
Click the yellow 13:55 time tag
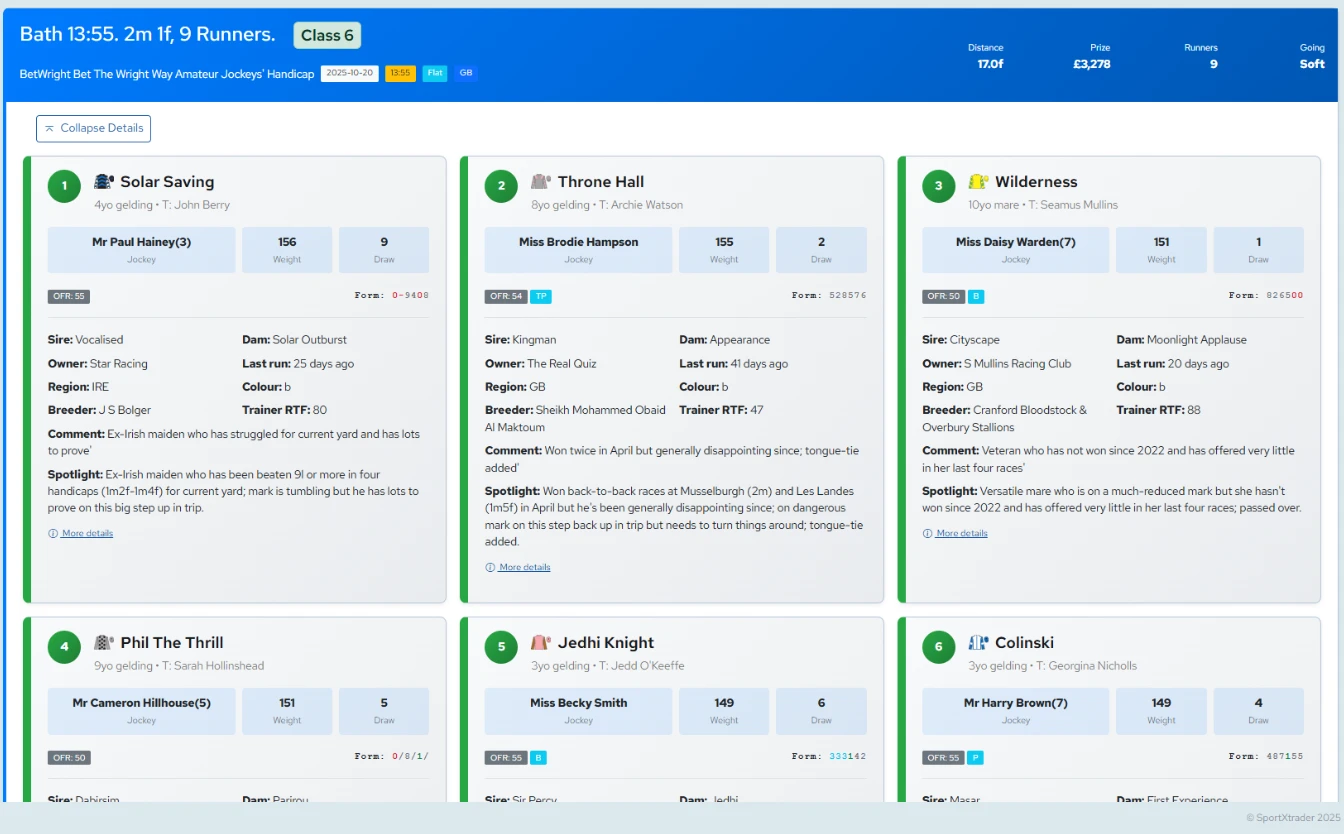(400, 74)
